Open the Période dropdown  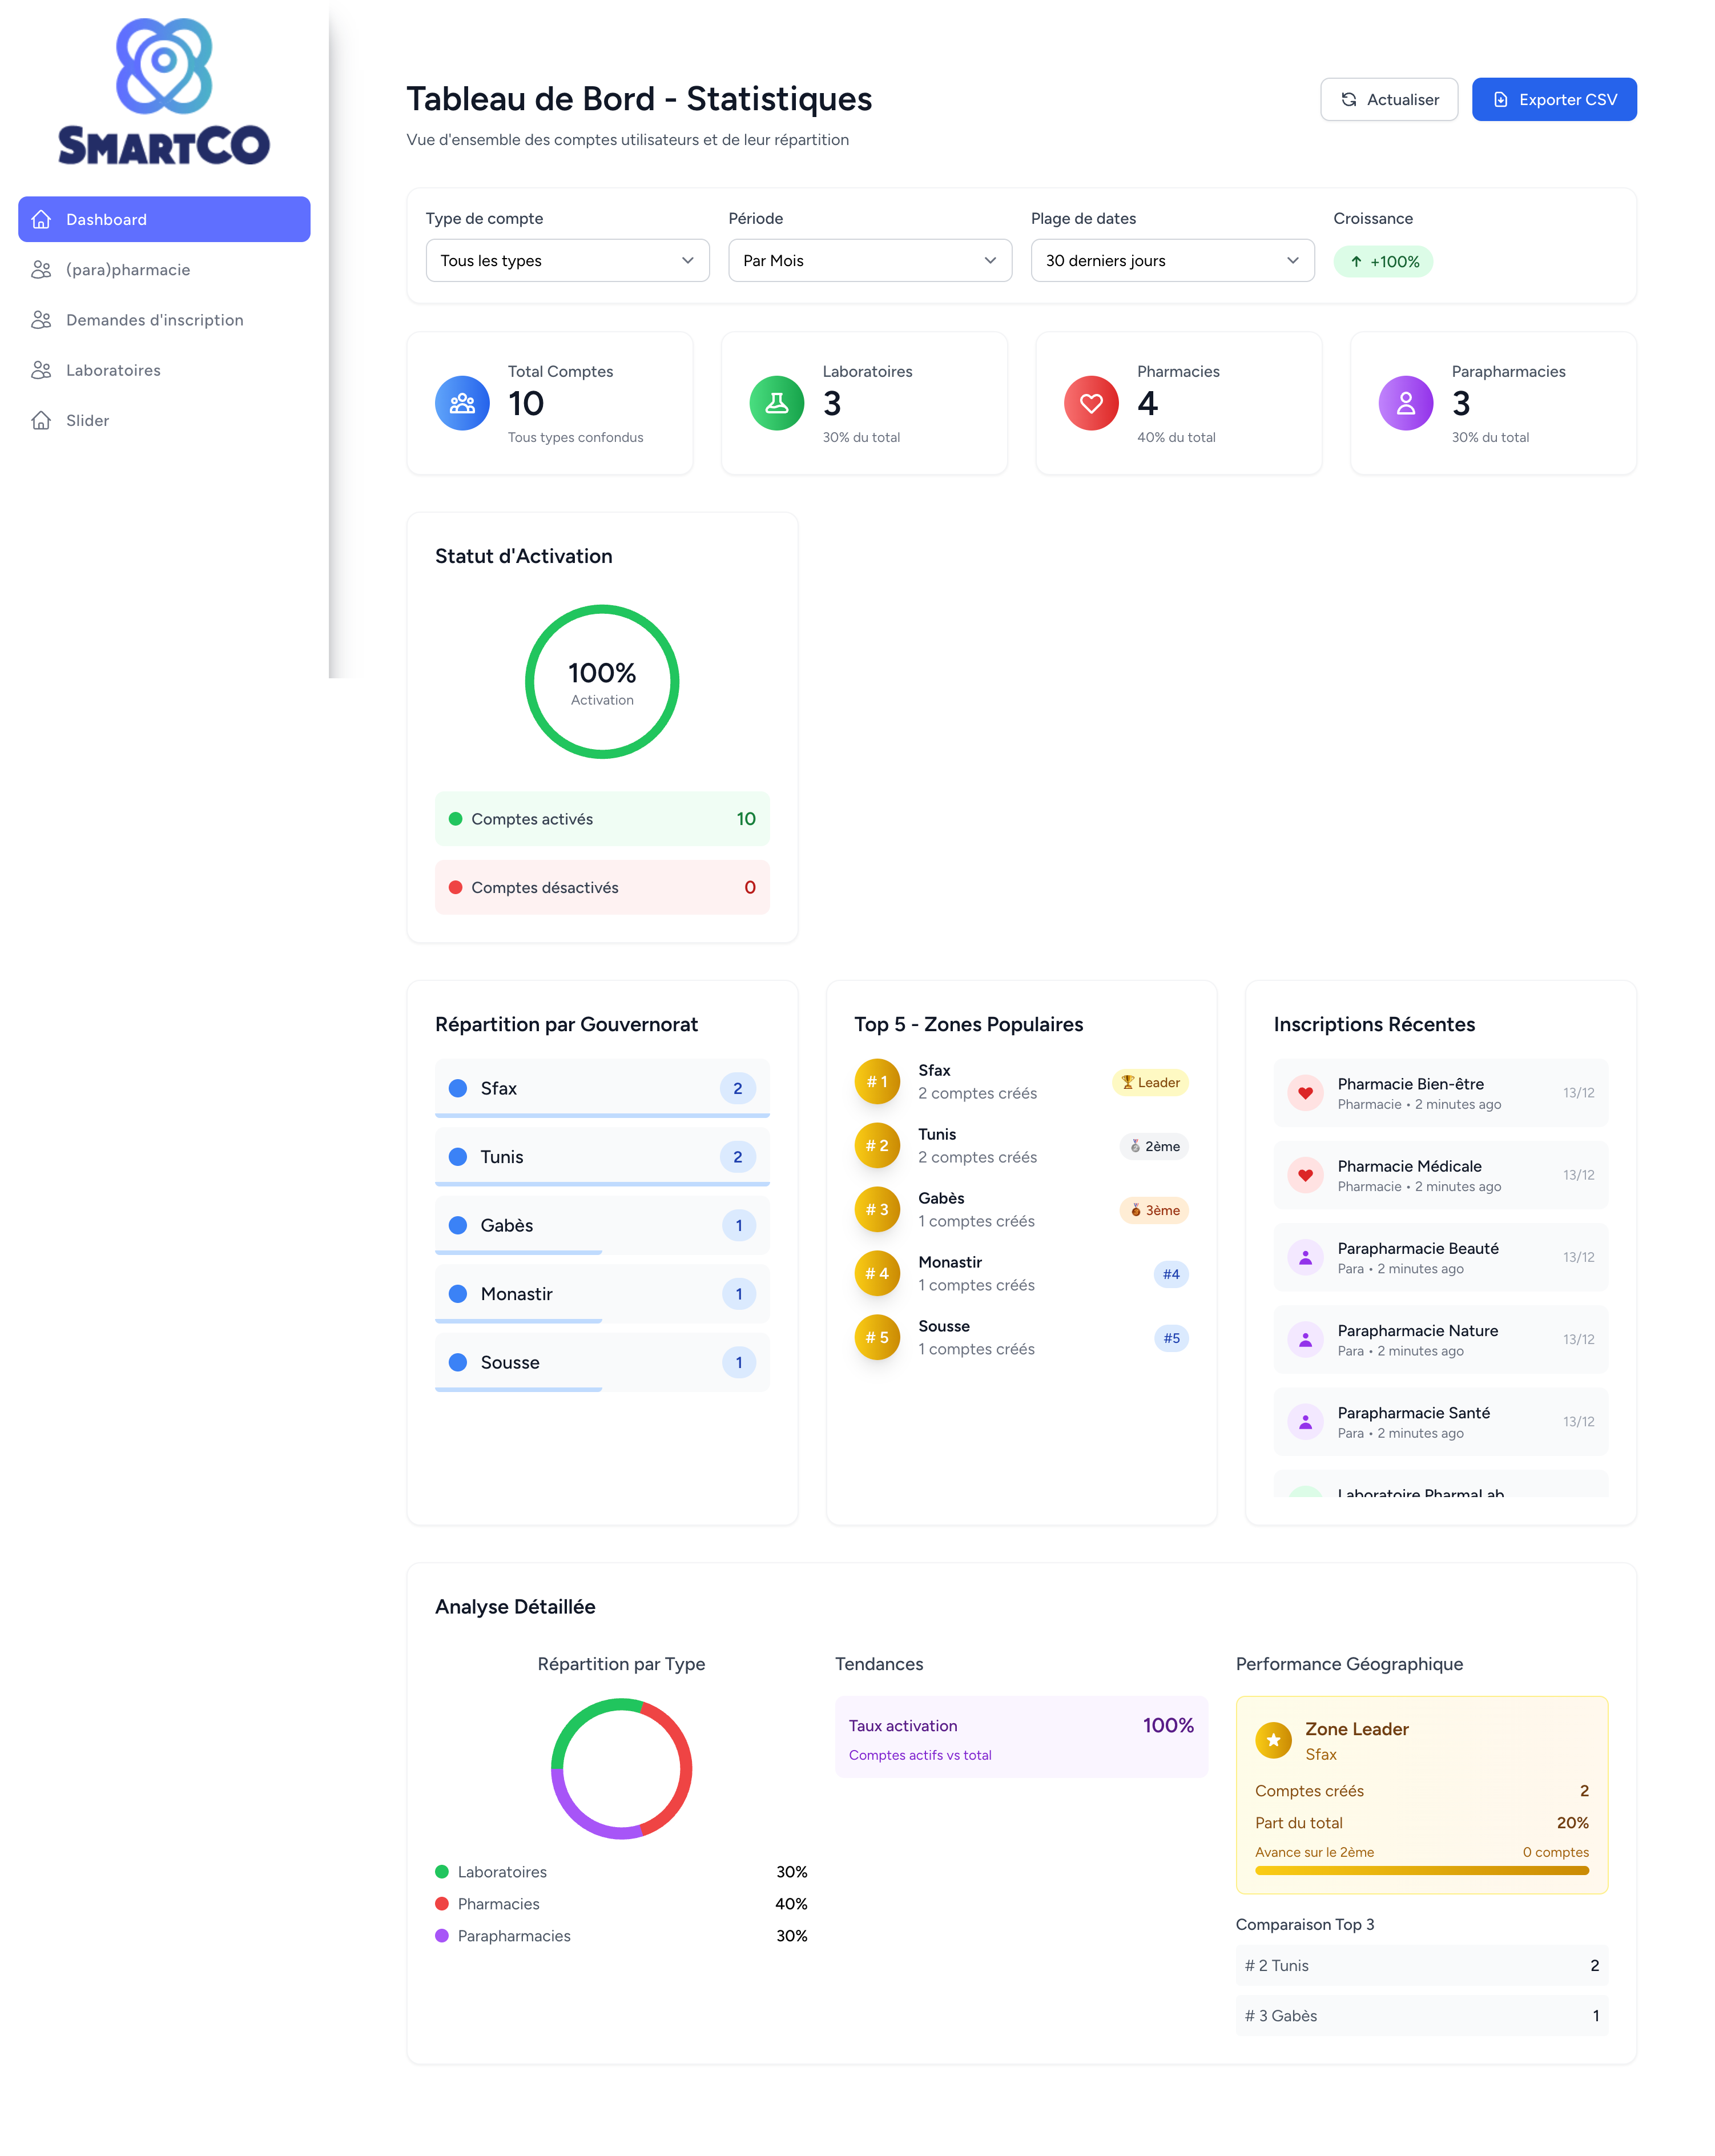[x=870, y=260]
